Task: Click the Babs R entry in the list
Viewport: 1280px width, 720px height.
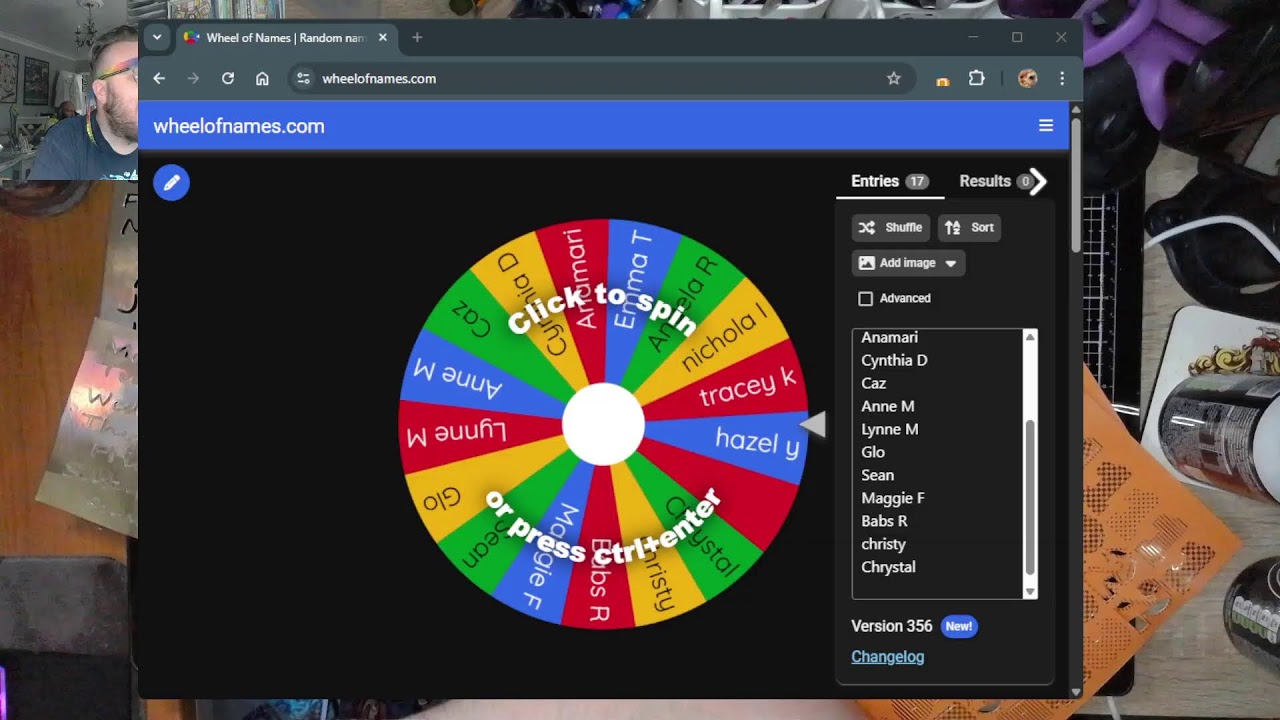Action: 884,521
